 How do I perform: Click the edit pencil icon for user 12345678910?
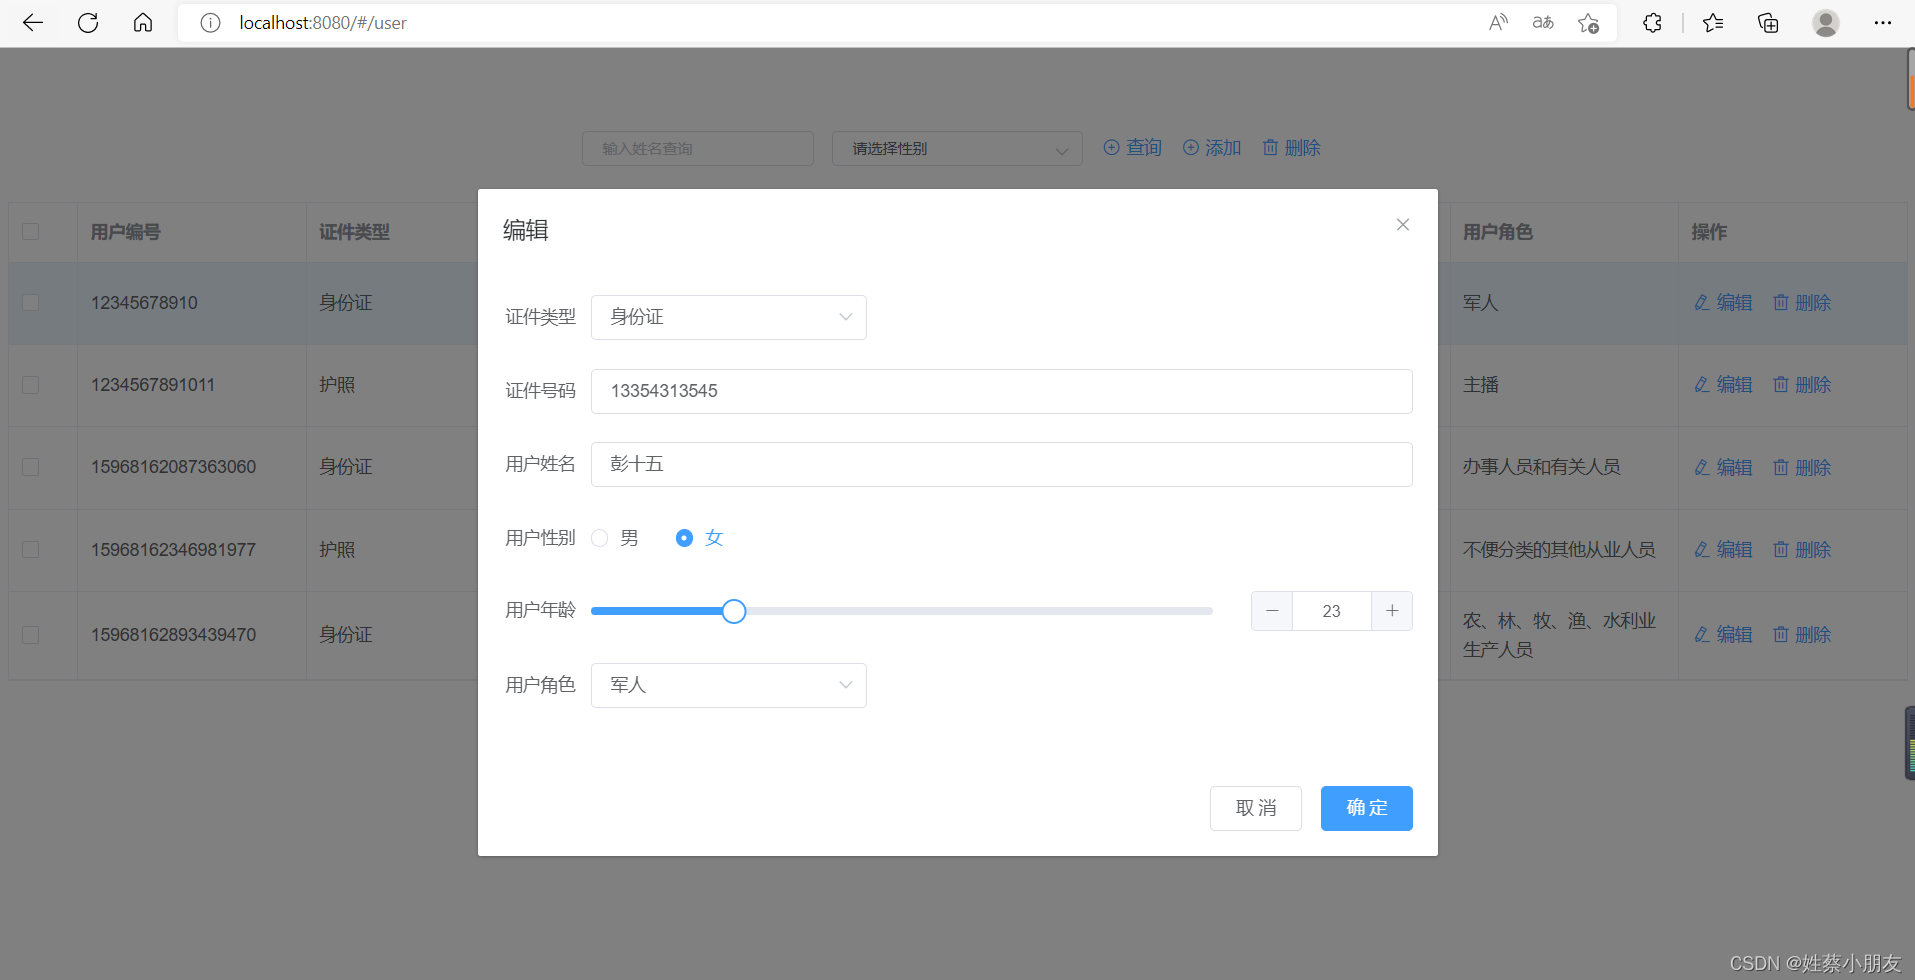1699,302
